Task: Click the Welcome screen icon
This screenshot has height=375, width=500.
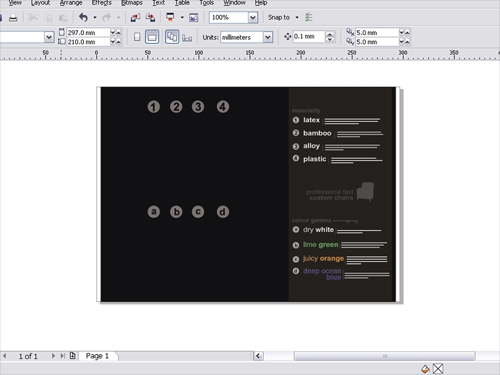Action: click(x=194, y=18)
